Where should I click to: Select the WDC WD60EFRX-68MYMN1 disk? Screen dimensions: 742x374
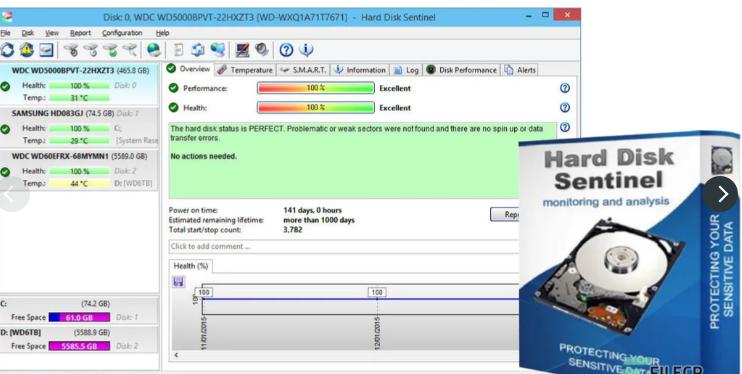tap(79, 170)
